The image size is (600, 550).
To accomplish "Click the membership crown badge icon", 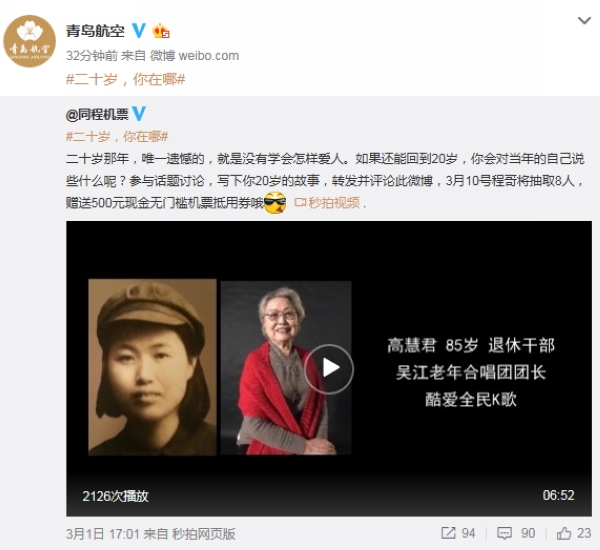I will click(161, 31).
